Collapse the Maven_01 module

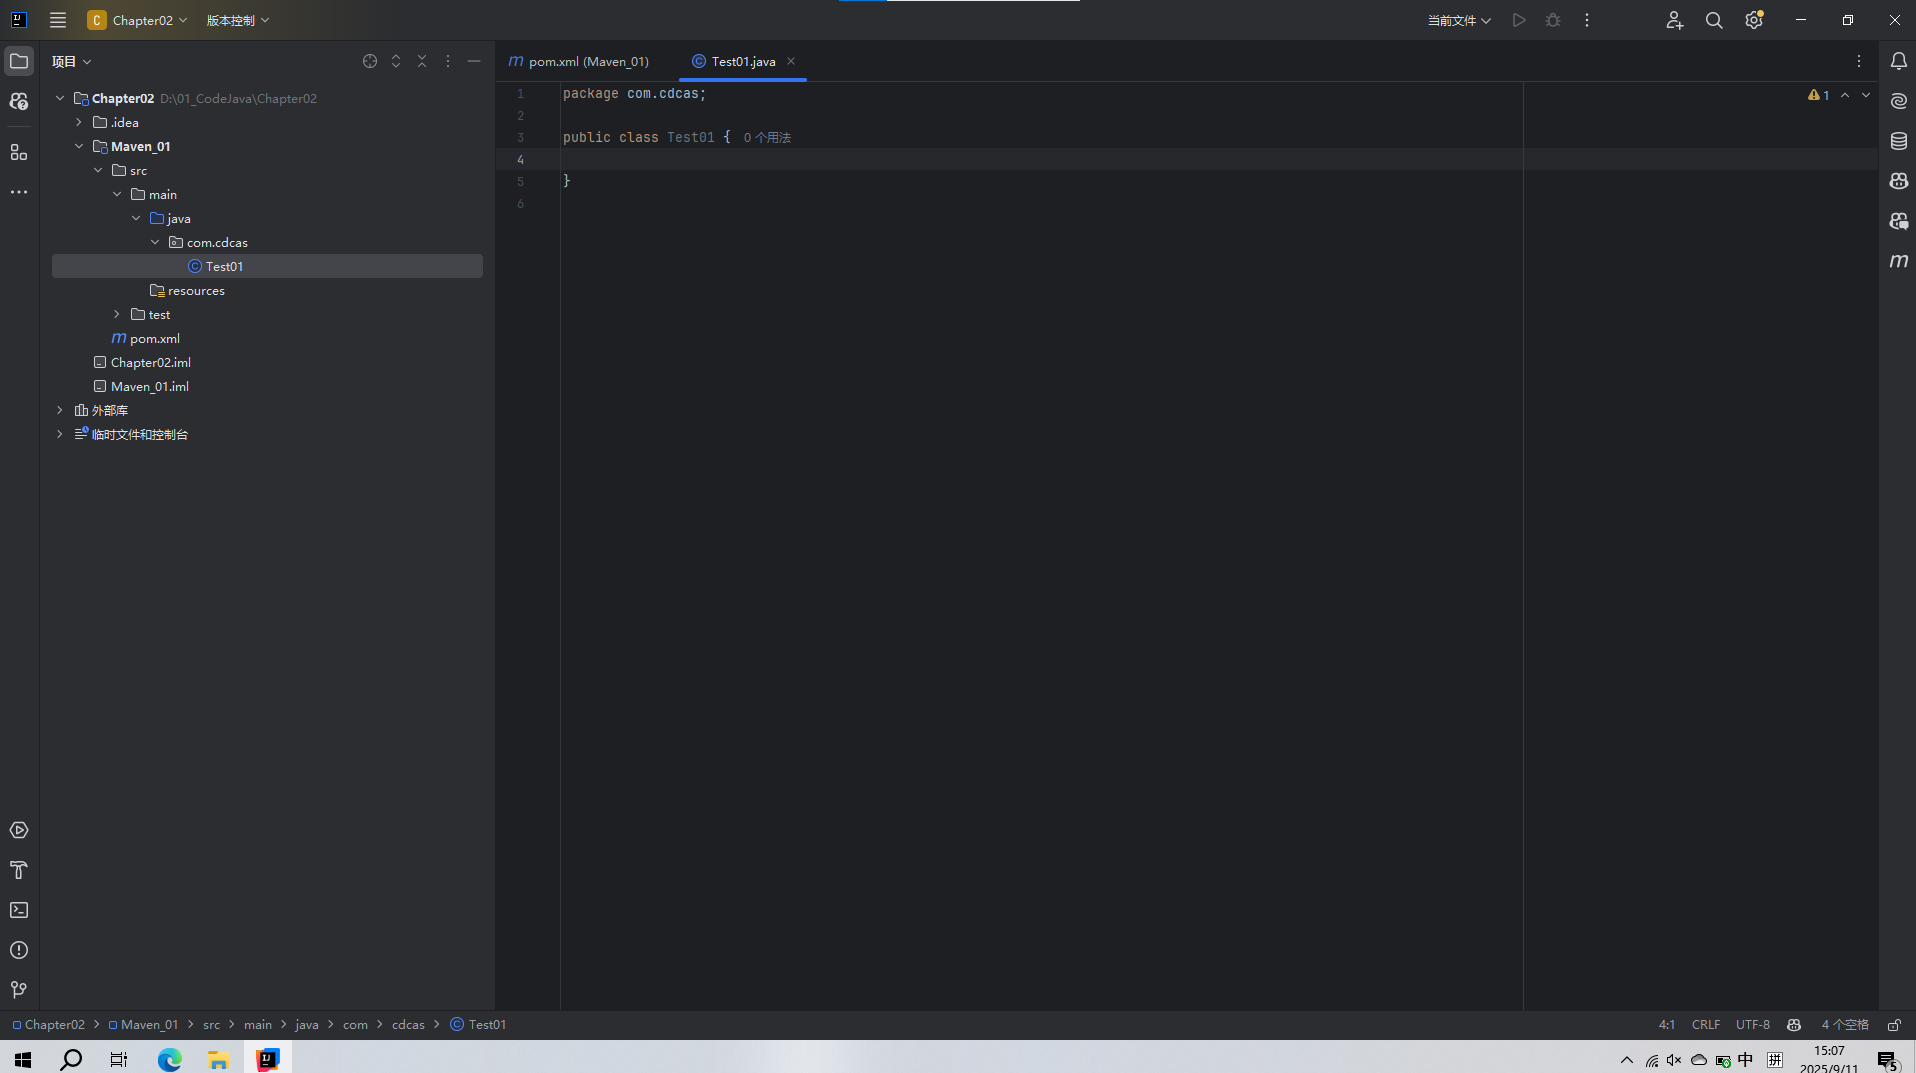pyautogui.click(x=79, y=146)
